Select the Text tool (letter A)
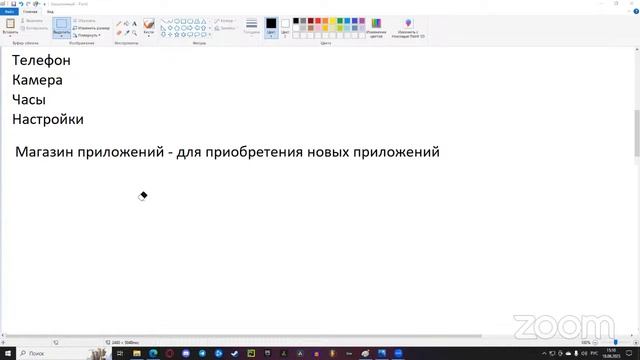Image resolution: width=640 pixels, height=360 pixels. coord(134,24)
